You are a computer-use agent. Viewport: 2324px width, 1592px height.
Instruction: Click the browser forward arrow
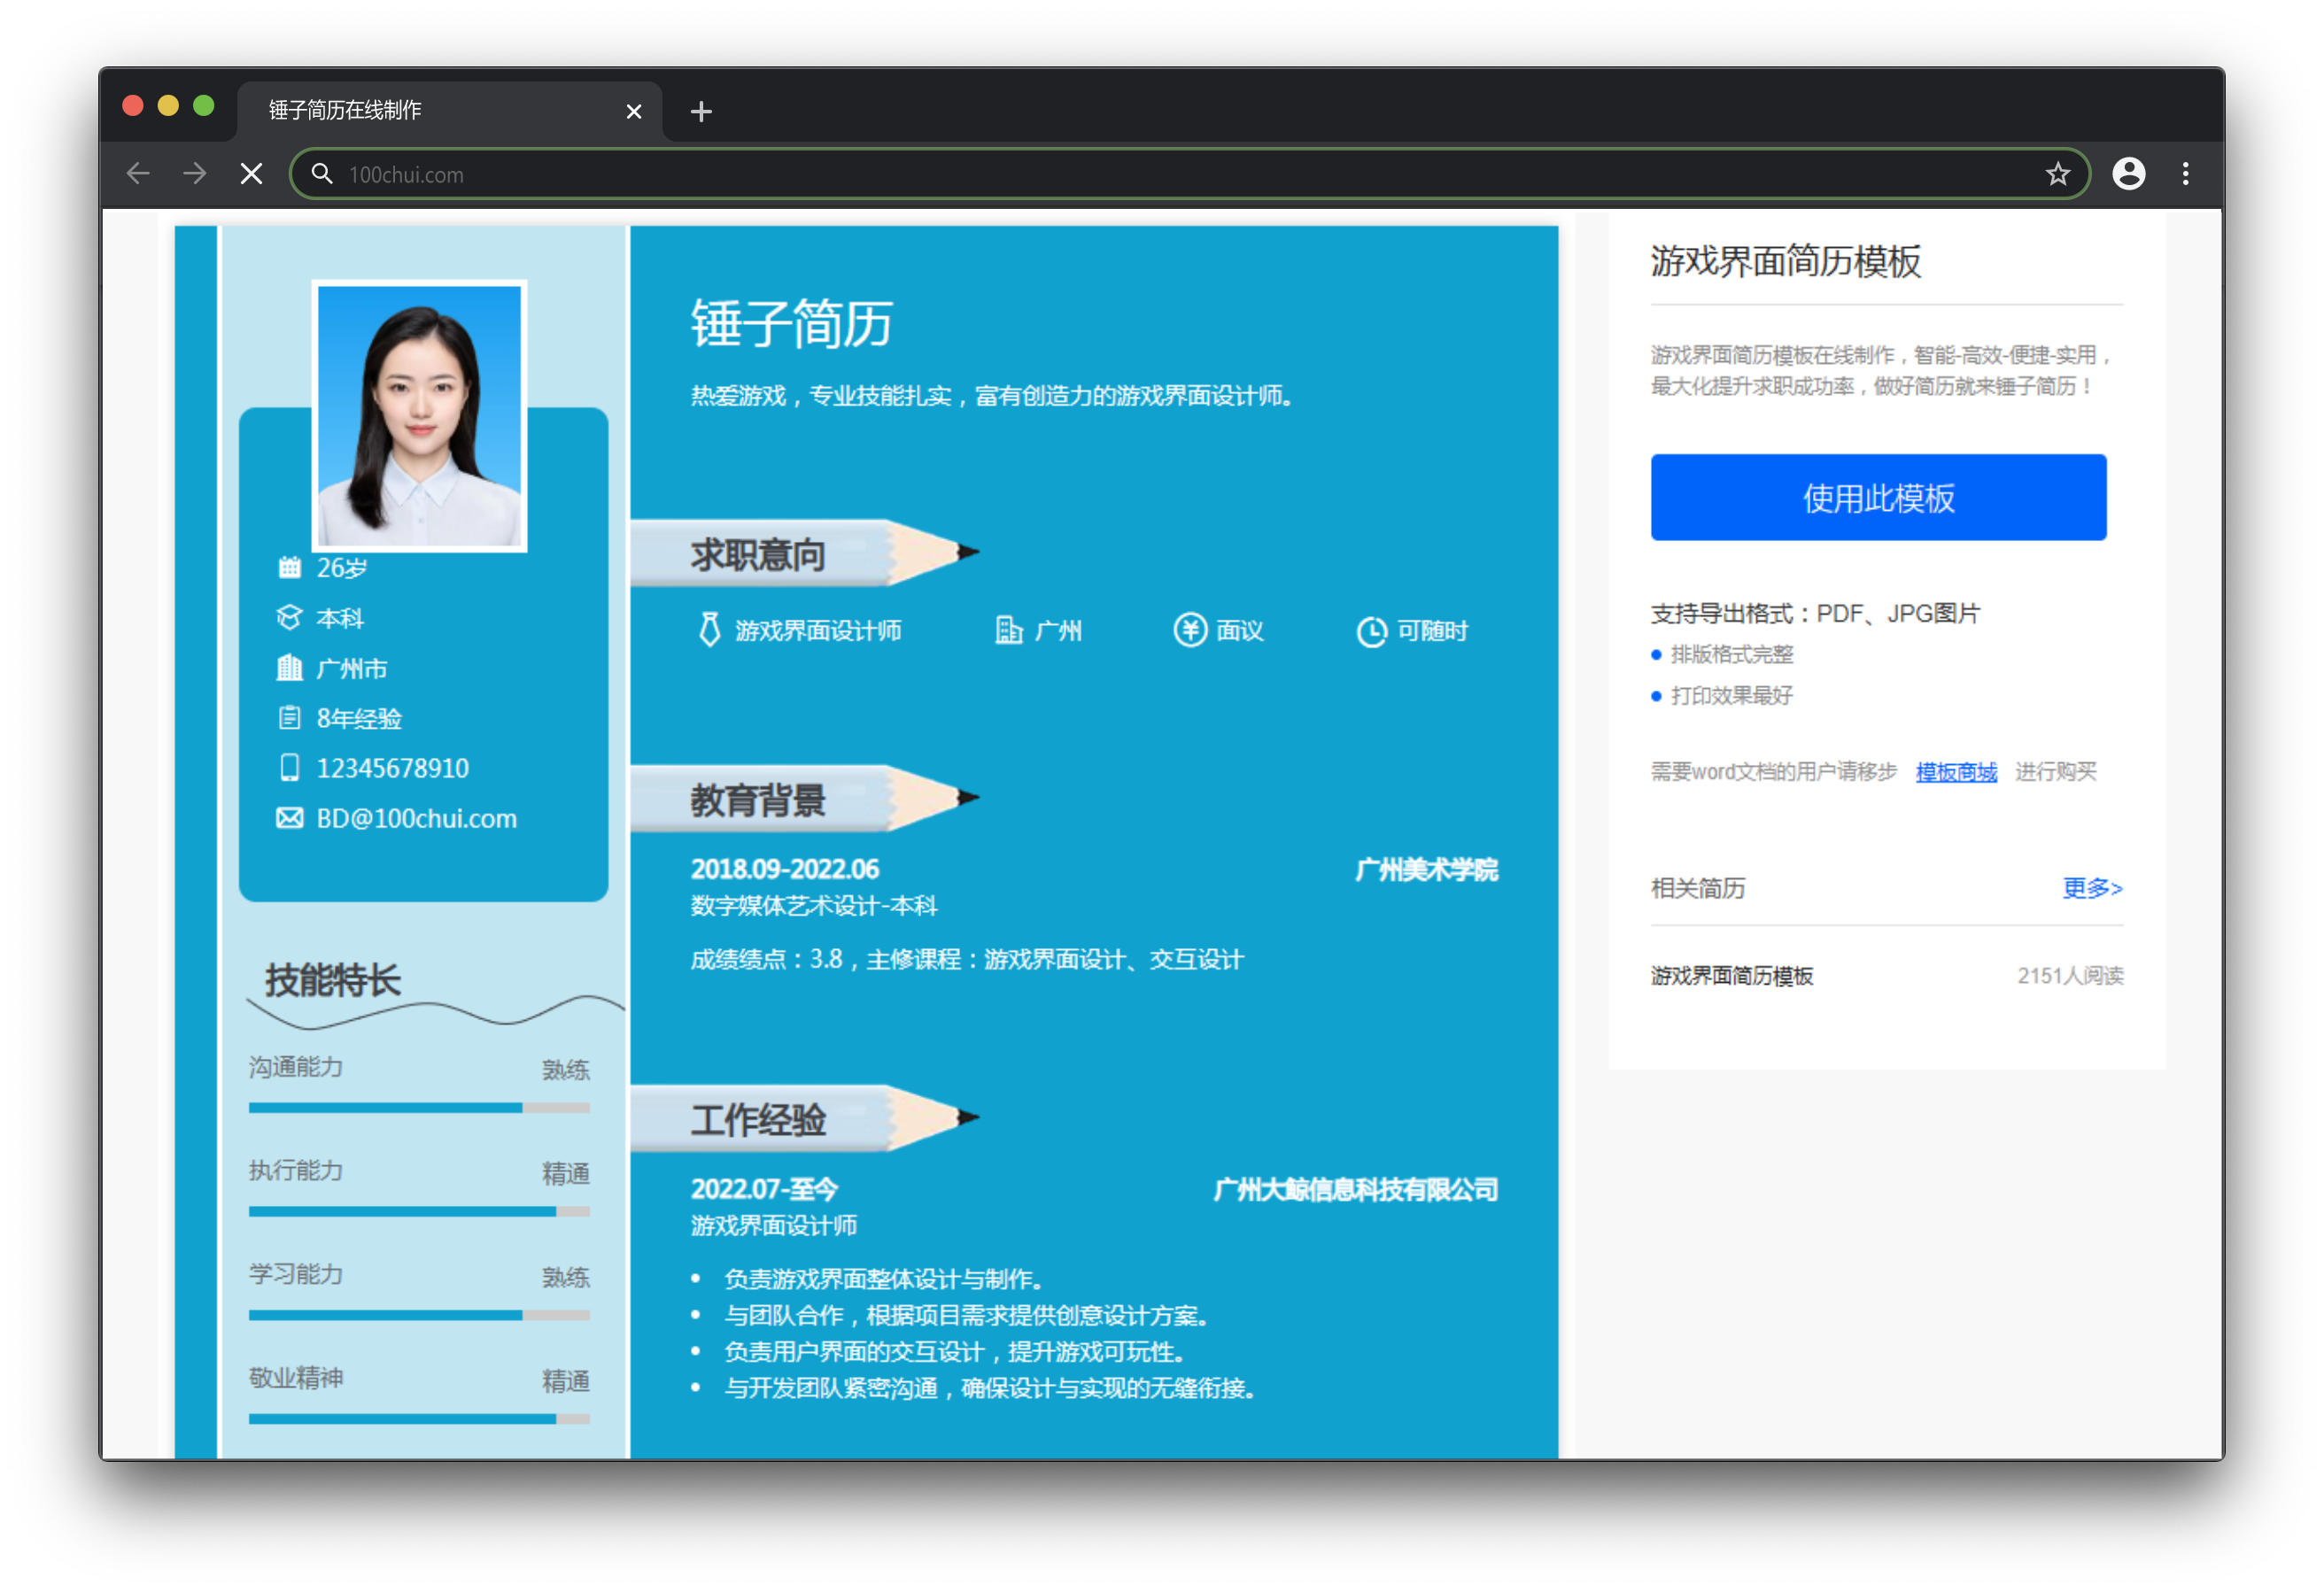(x=195, y=174)
